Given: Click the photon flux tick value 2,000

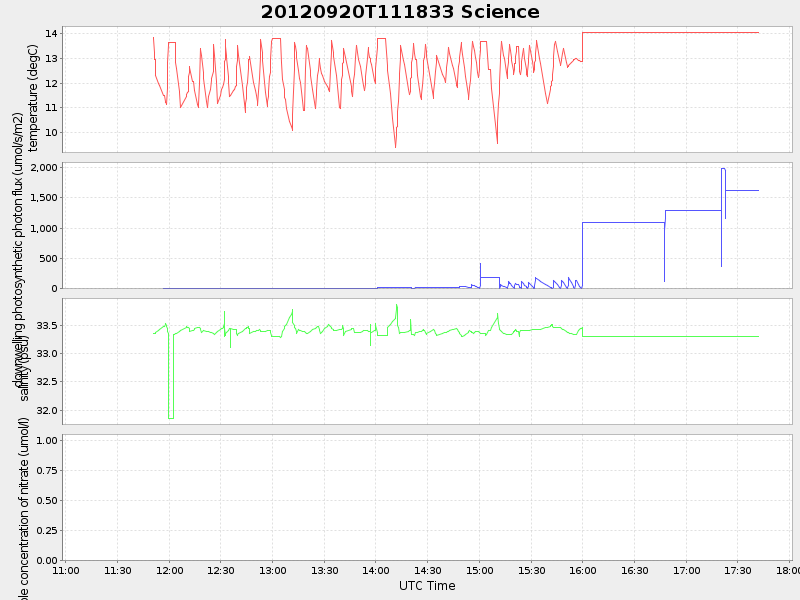Looking at the screenshot, I should (x=44, y=168).
